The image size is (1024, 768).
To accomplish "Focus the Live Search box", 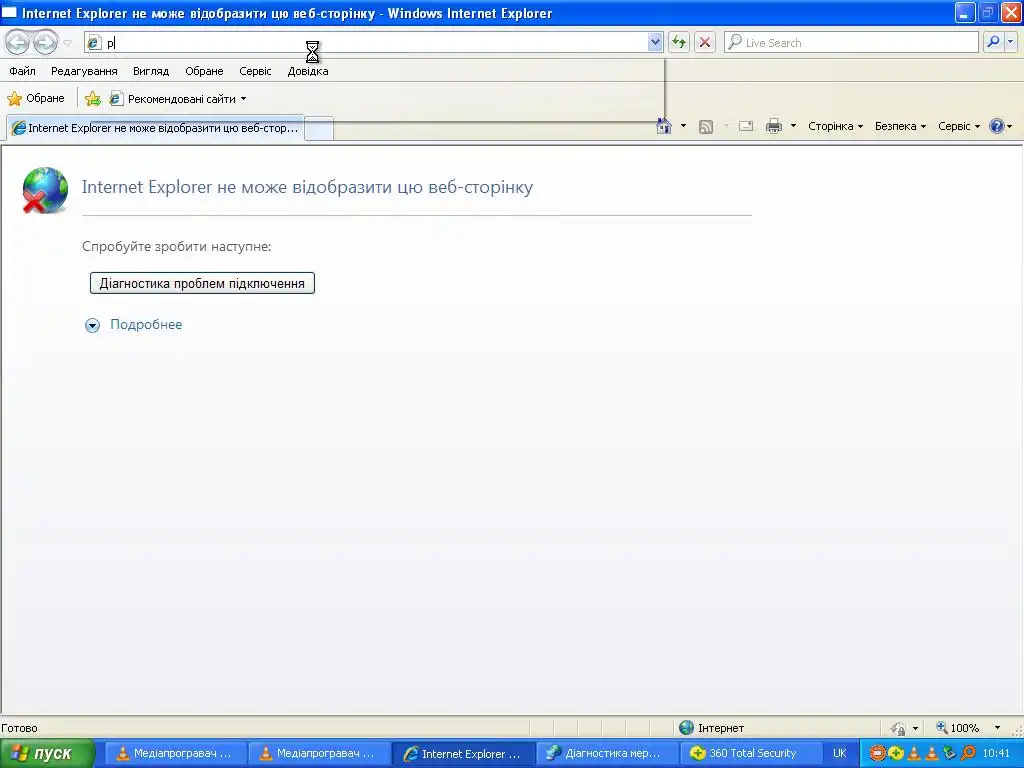I will 852,42.
